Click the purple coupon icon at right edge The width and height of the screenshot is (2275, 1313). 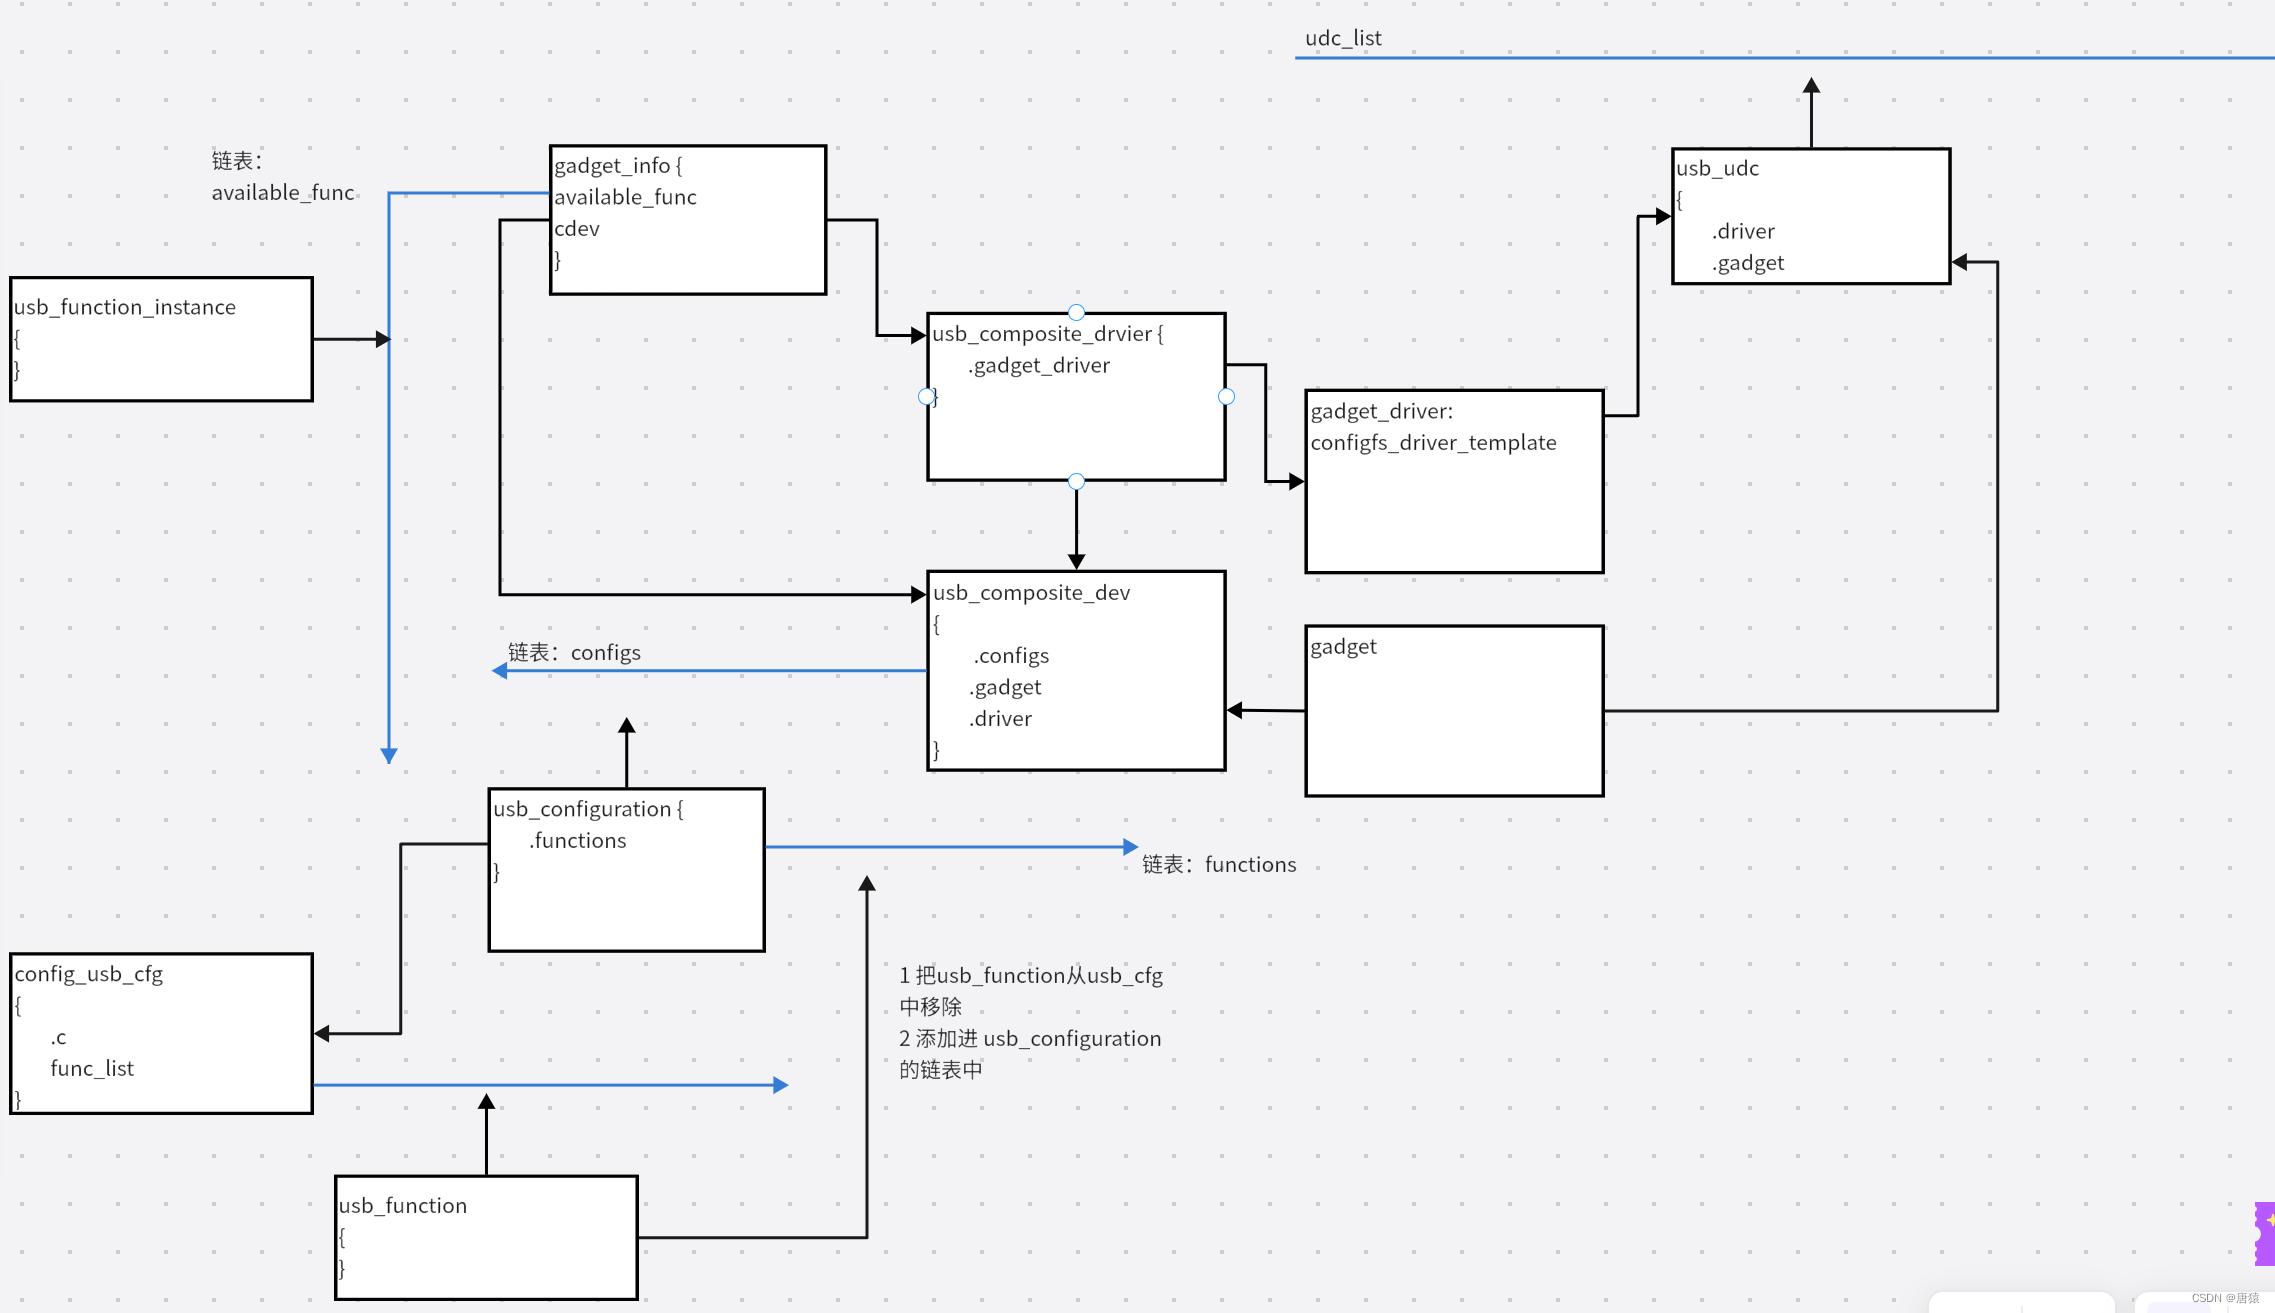(x=2264, y=1233)
